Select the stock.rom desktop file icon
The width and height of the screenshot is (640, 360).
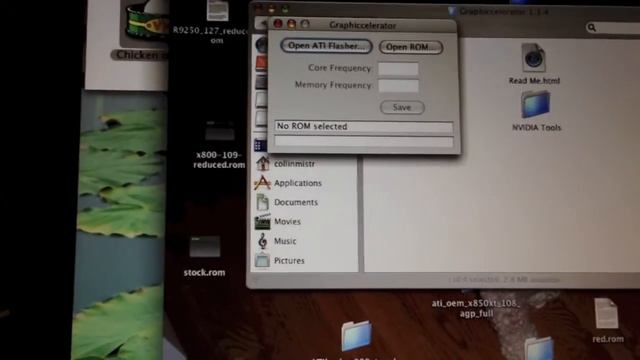tap(204, 247)
